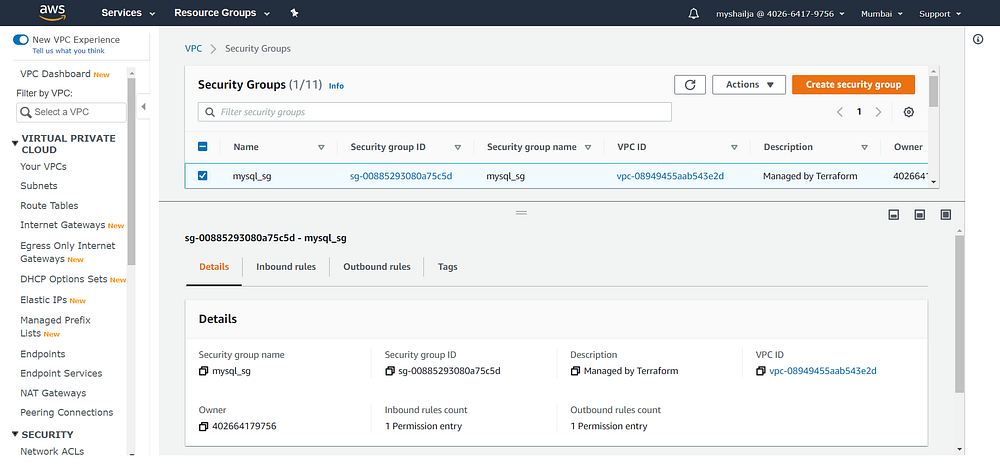Copy the VPC ID in Details
1000x472 pixels.
click(762, 371)
